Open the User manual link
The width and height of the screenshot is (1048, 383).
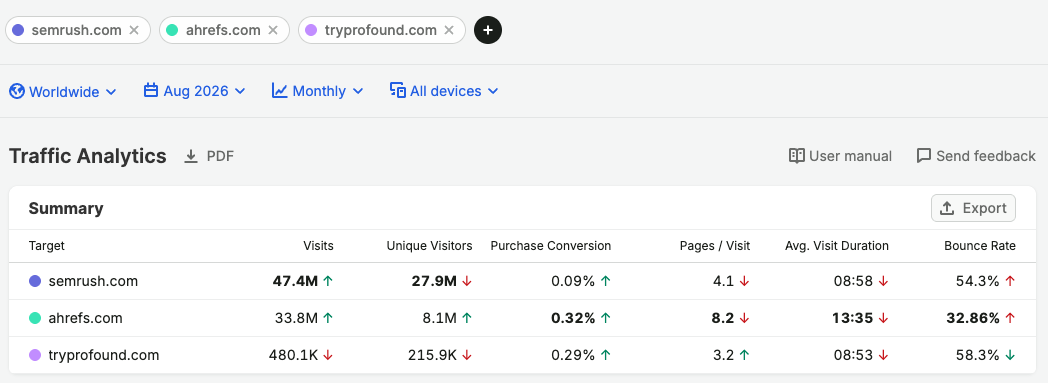840,156
